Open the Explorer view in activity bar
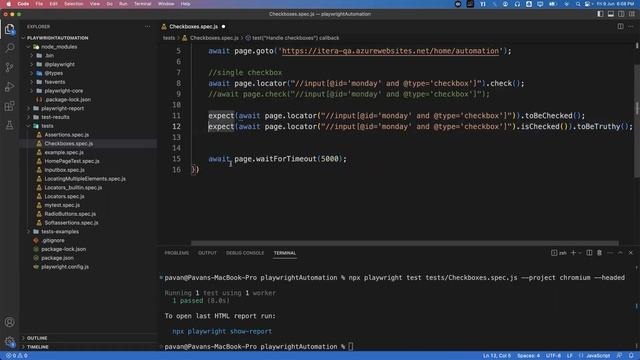 tap(9, 29)
